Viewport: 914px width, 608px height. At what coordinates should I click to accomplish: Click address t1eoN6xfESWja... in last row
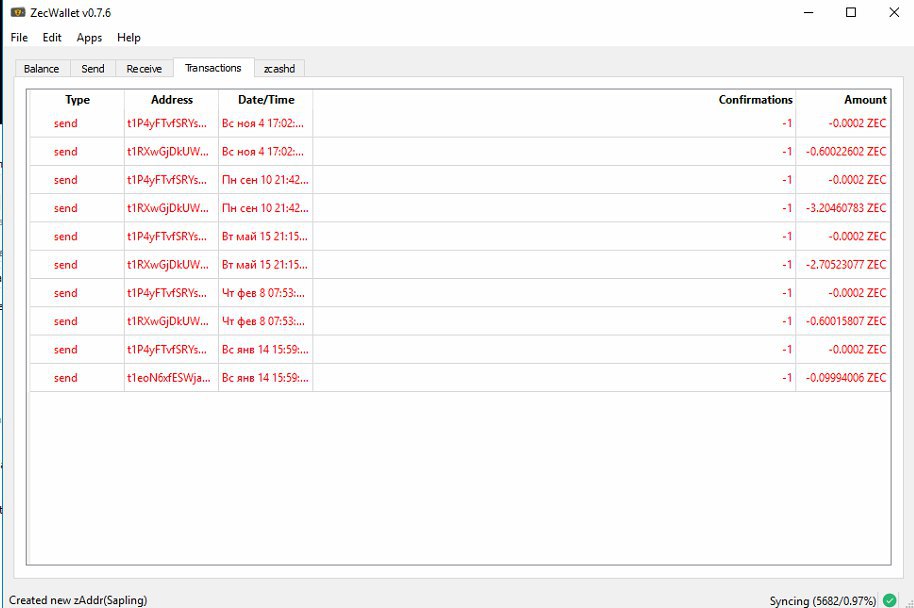[x=171, y=378]
